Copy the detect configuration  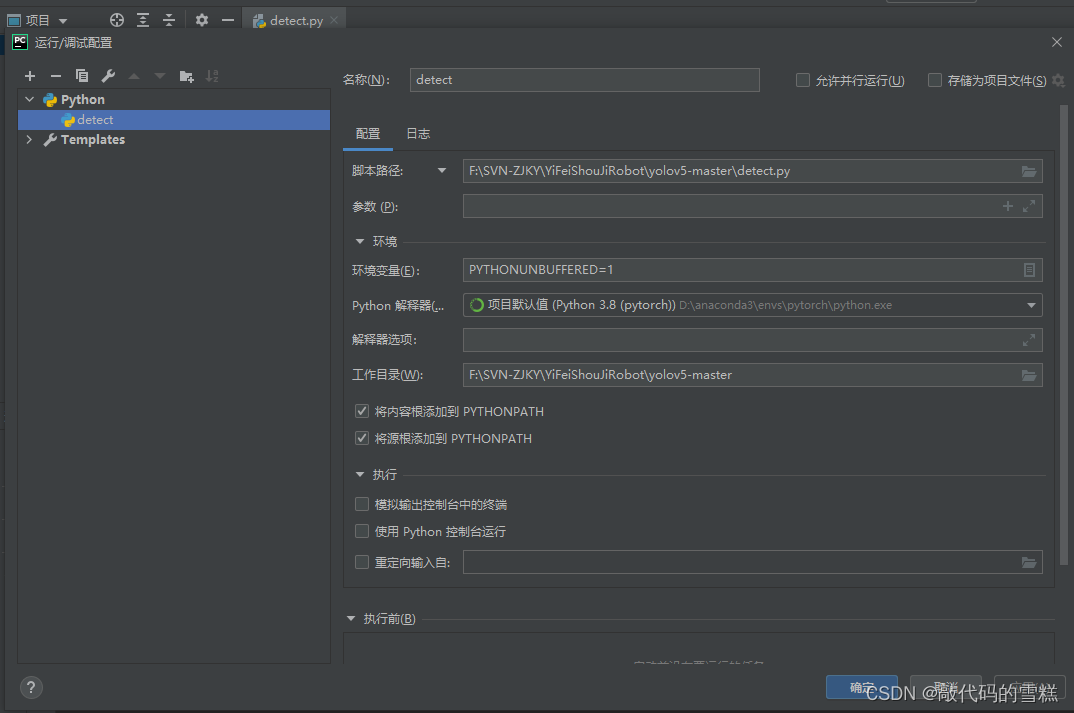[82, 75]
